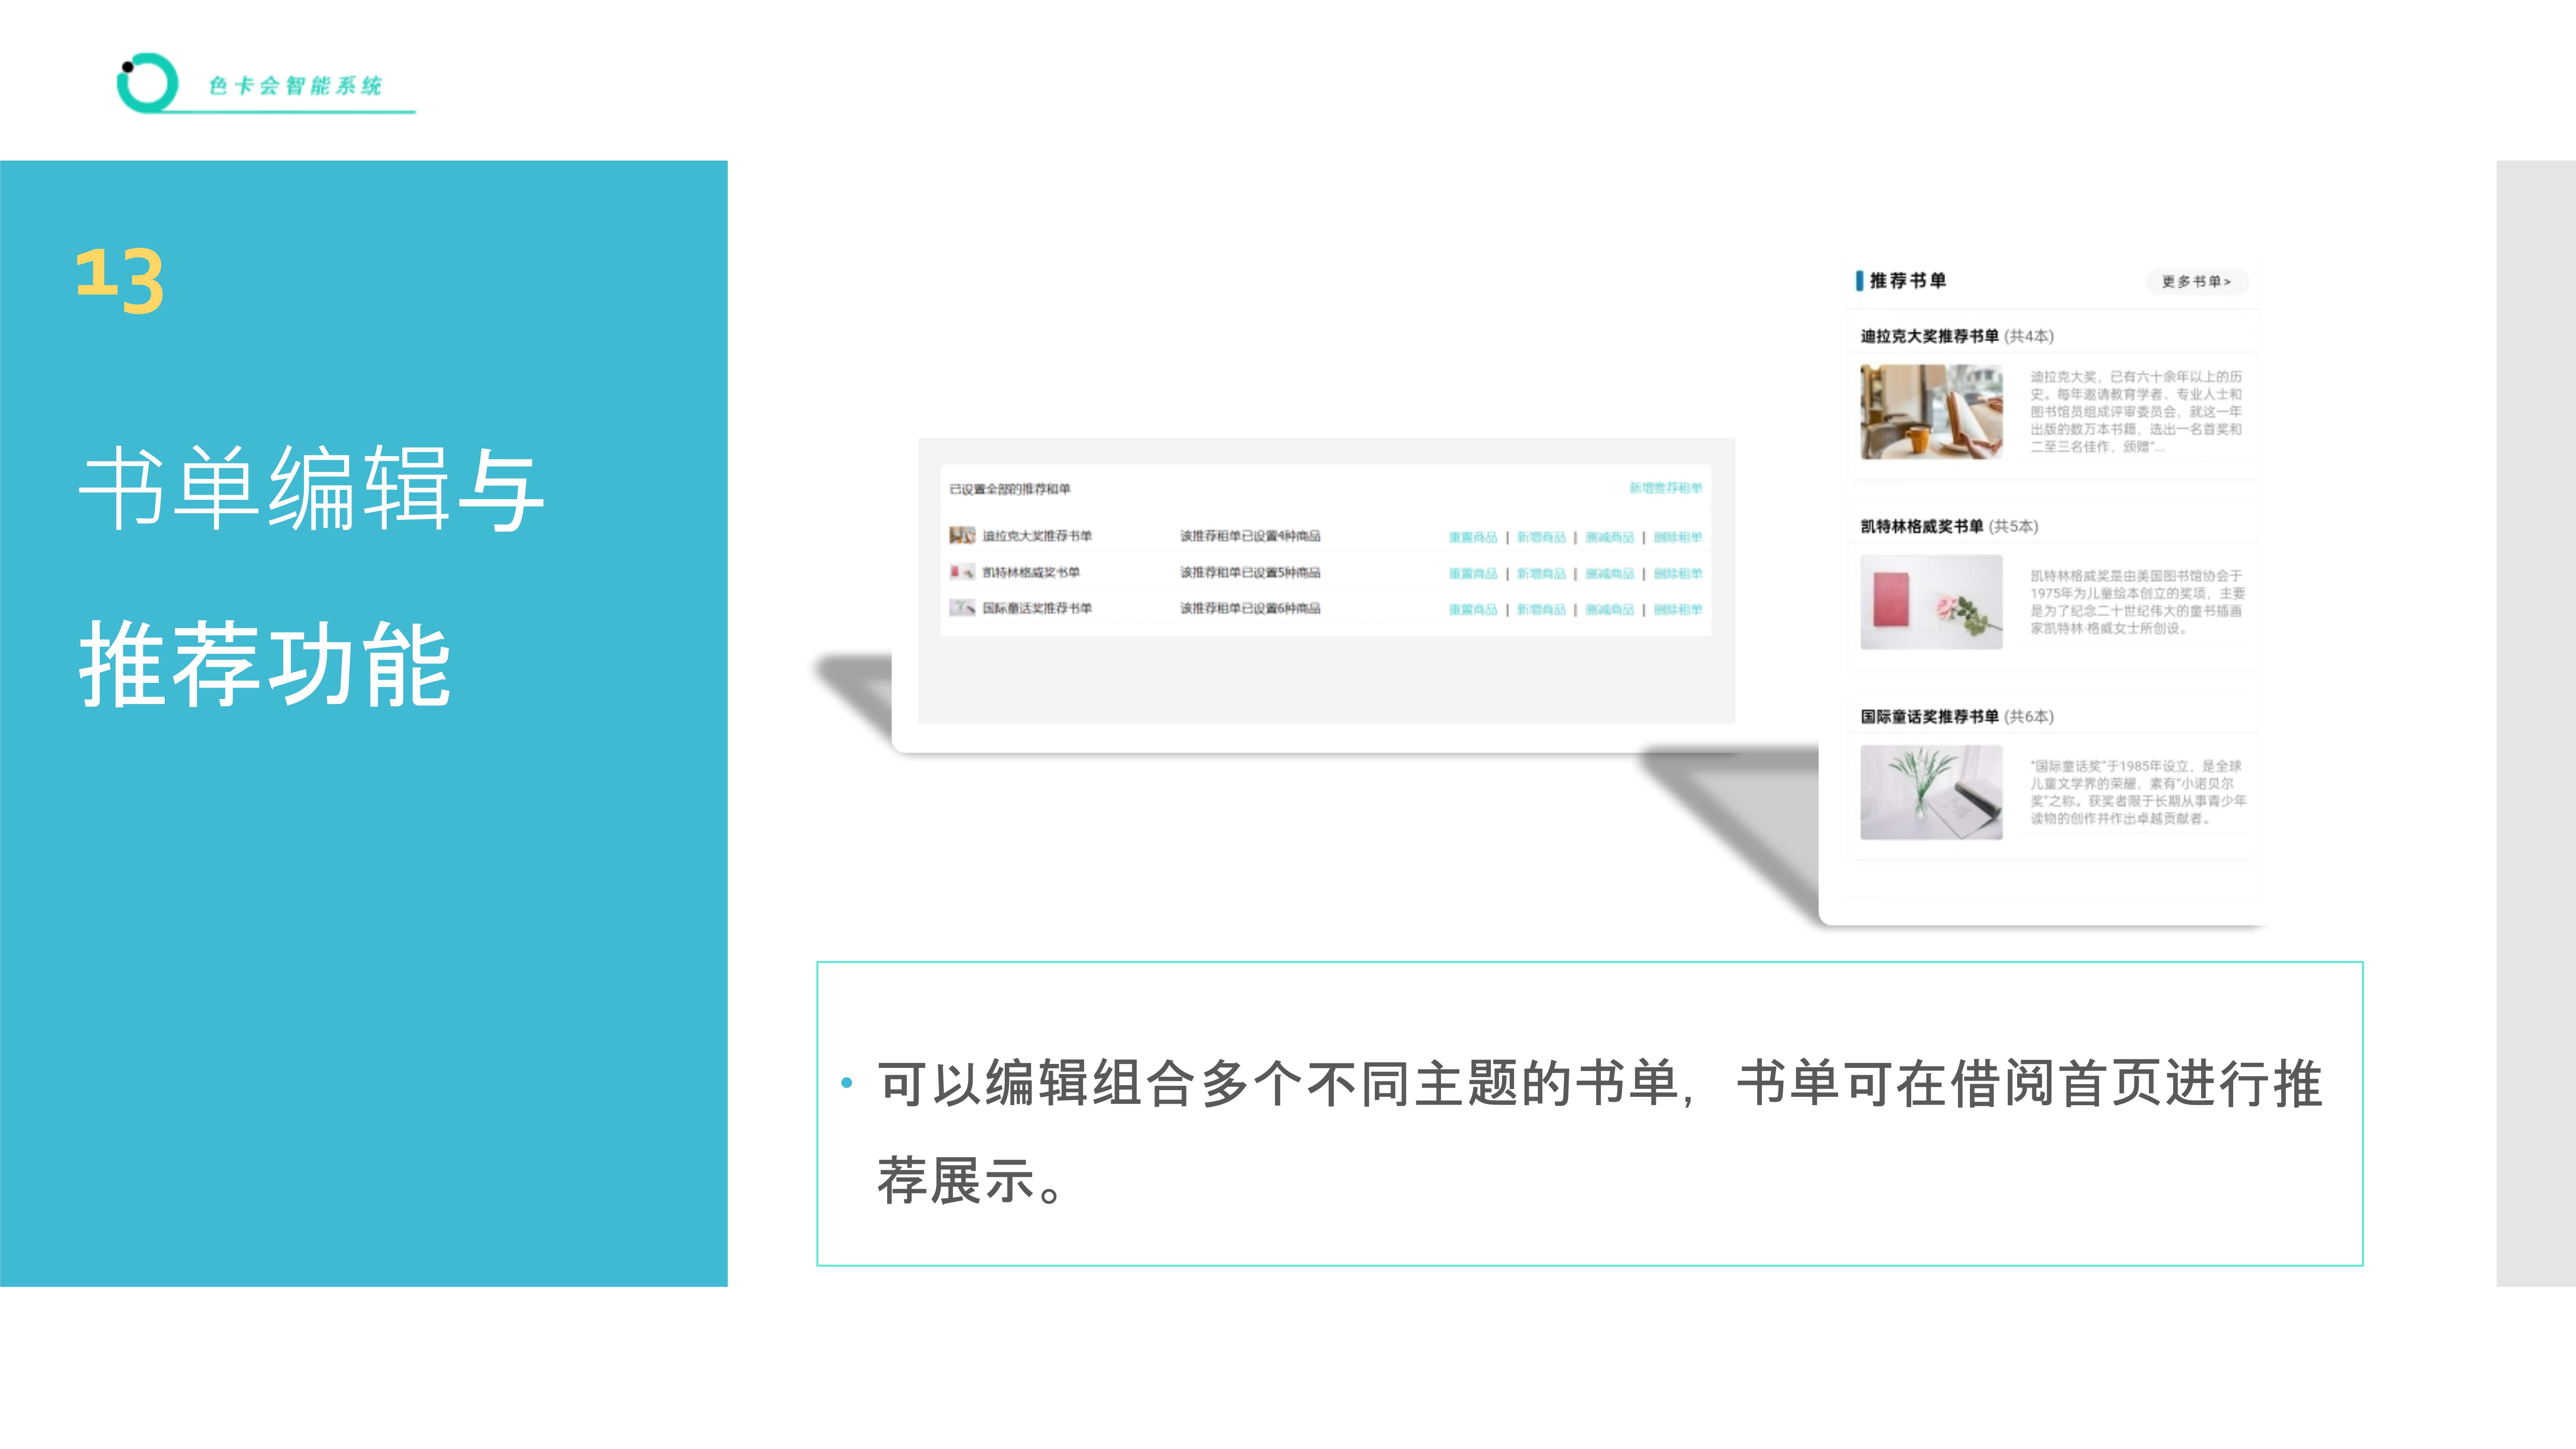Click plant and notebook image of 国际童话奖 card
This screenshot has height=1449, width=2576.
tap(1931, 792)
